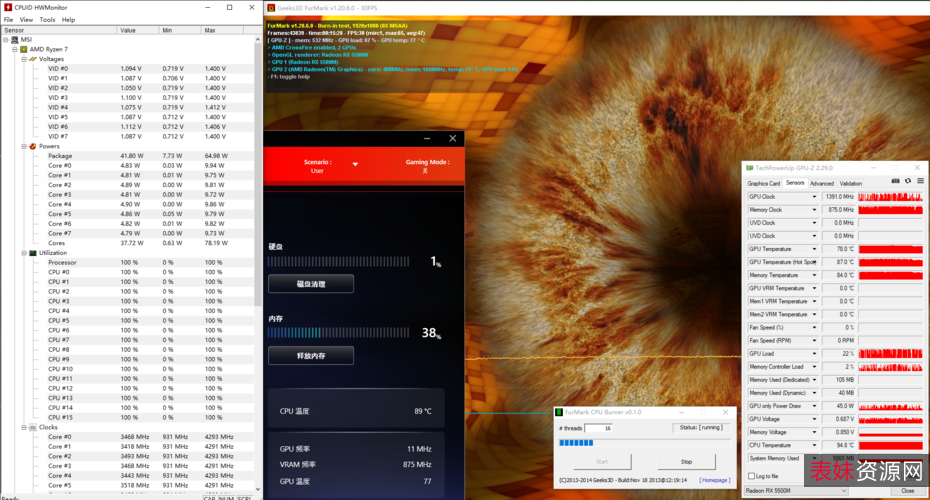Switch to Graphics Card tab in GPU-Z
The height and width of the screenshot is (500, 930).
pos(763,183)
